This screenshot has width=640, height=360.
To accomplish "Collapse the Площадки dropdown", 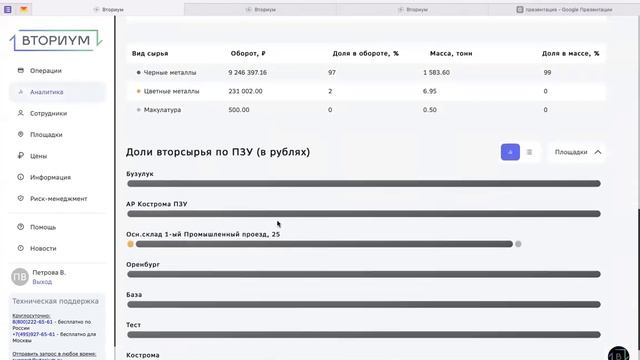I will click(578, 152).
